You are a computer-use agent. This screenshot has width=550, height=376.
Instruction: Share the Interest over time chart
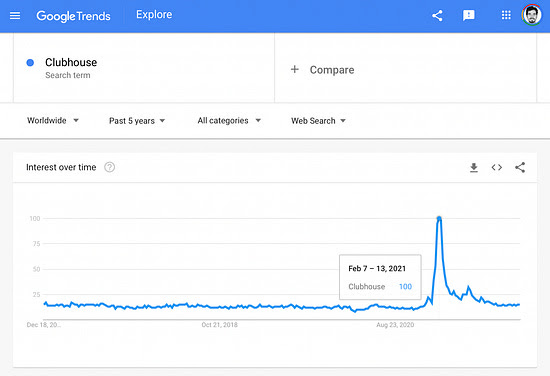pyautogui.click(x=520, y=168)
